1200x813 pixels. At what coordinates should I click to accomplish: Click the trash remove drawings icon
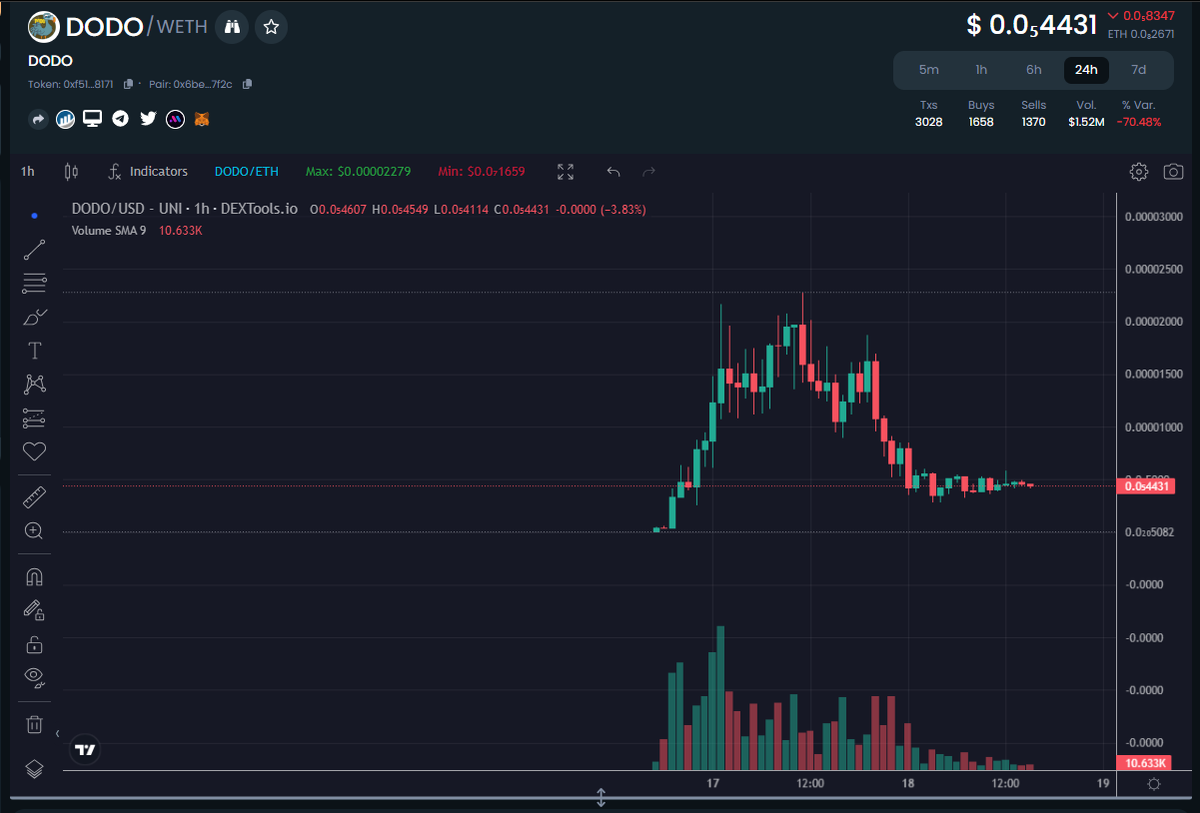34,724
